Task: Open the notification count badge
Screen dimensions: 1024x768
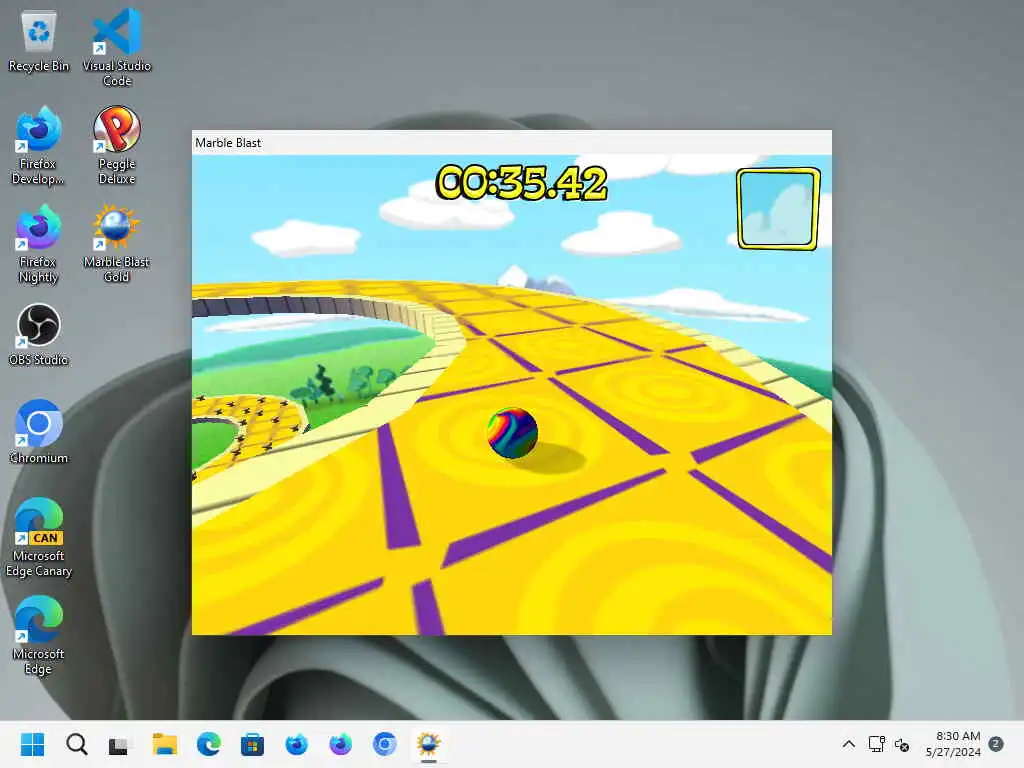Action: tap(996, 744)
